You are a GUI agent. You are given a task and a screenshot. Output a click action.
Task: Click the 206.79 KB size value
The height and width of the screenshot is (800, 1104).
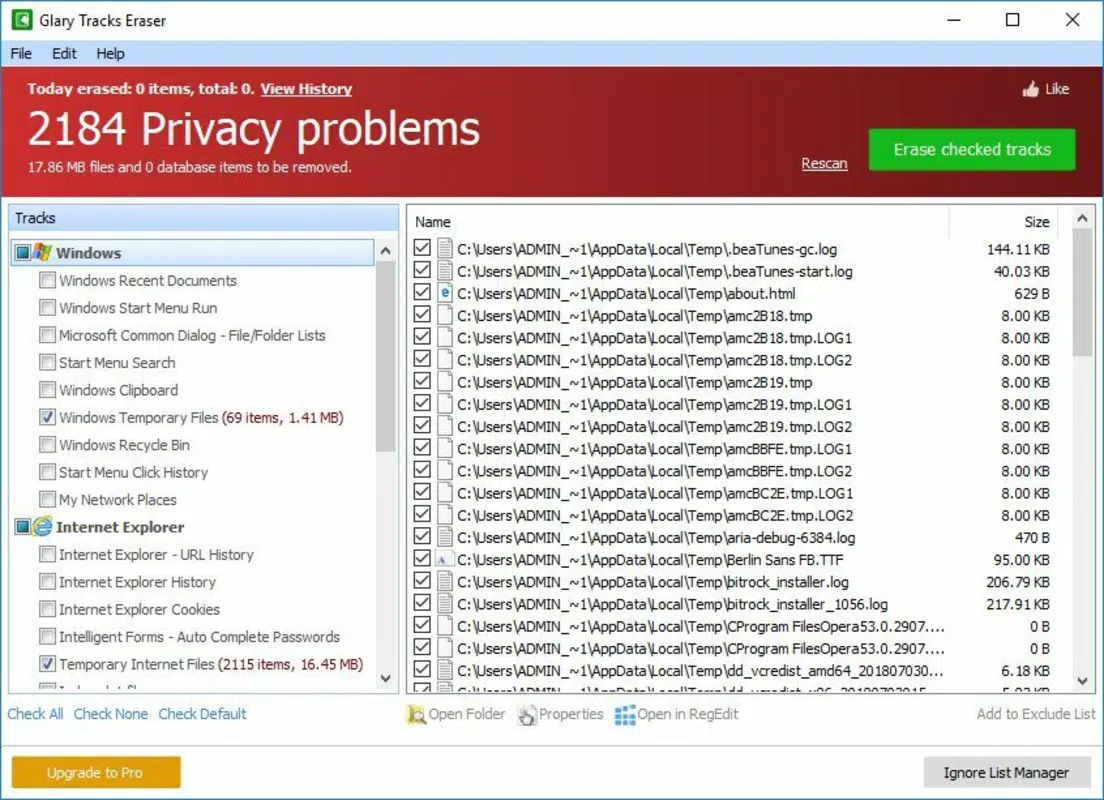tap(1017, 582)
